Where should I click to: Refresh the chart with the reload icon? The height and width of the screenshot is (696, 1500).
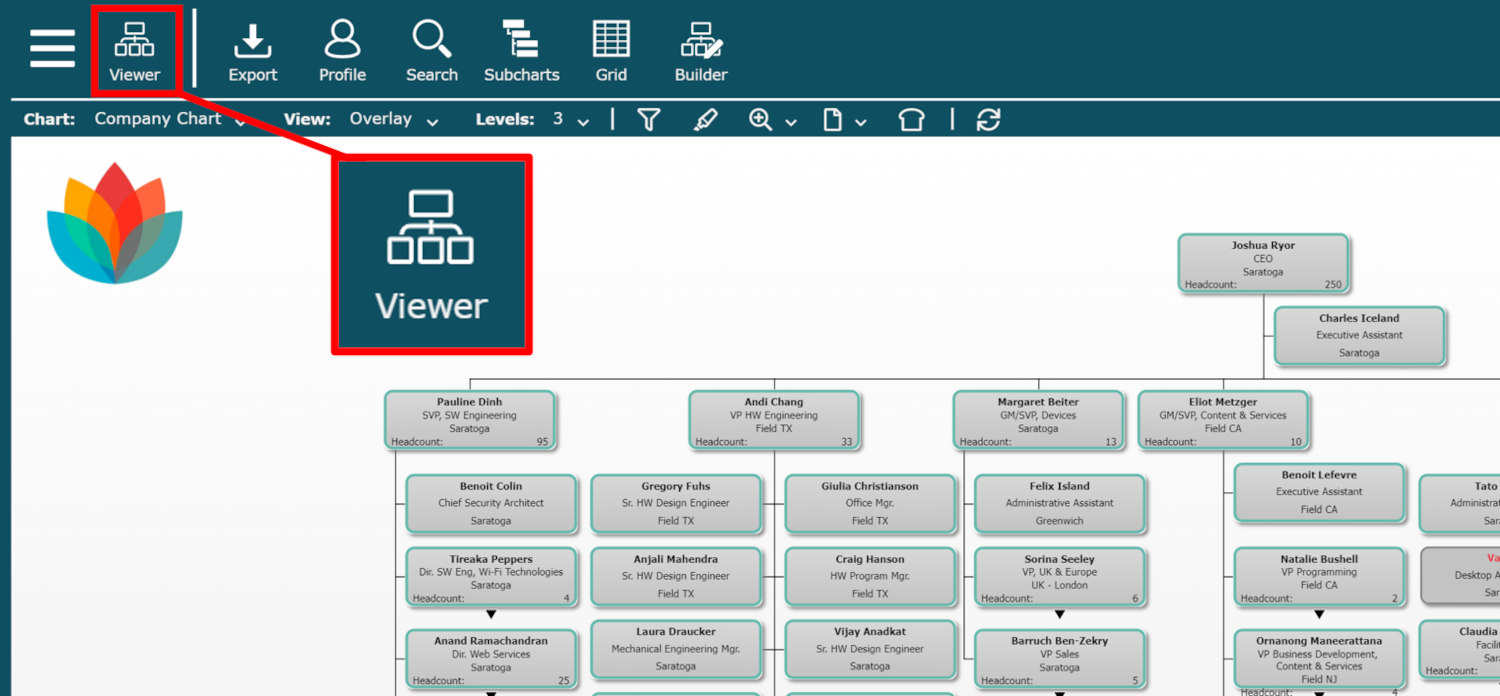click(988, 120)
